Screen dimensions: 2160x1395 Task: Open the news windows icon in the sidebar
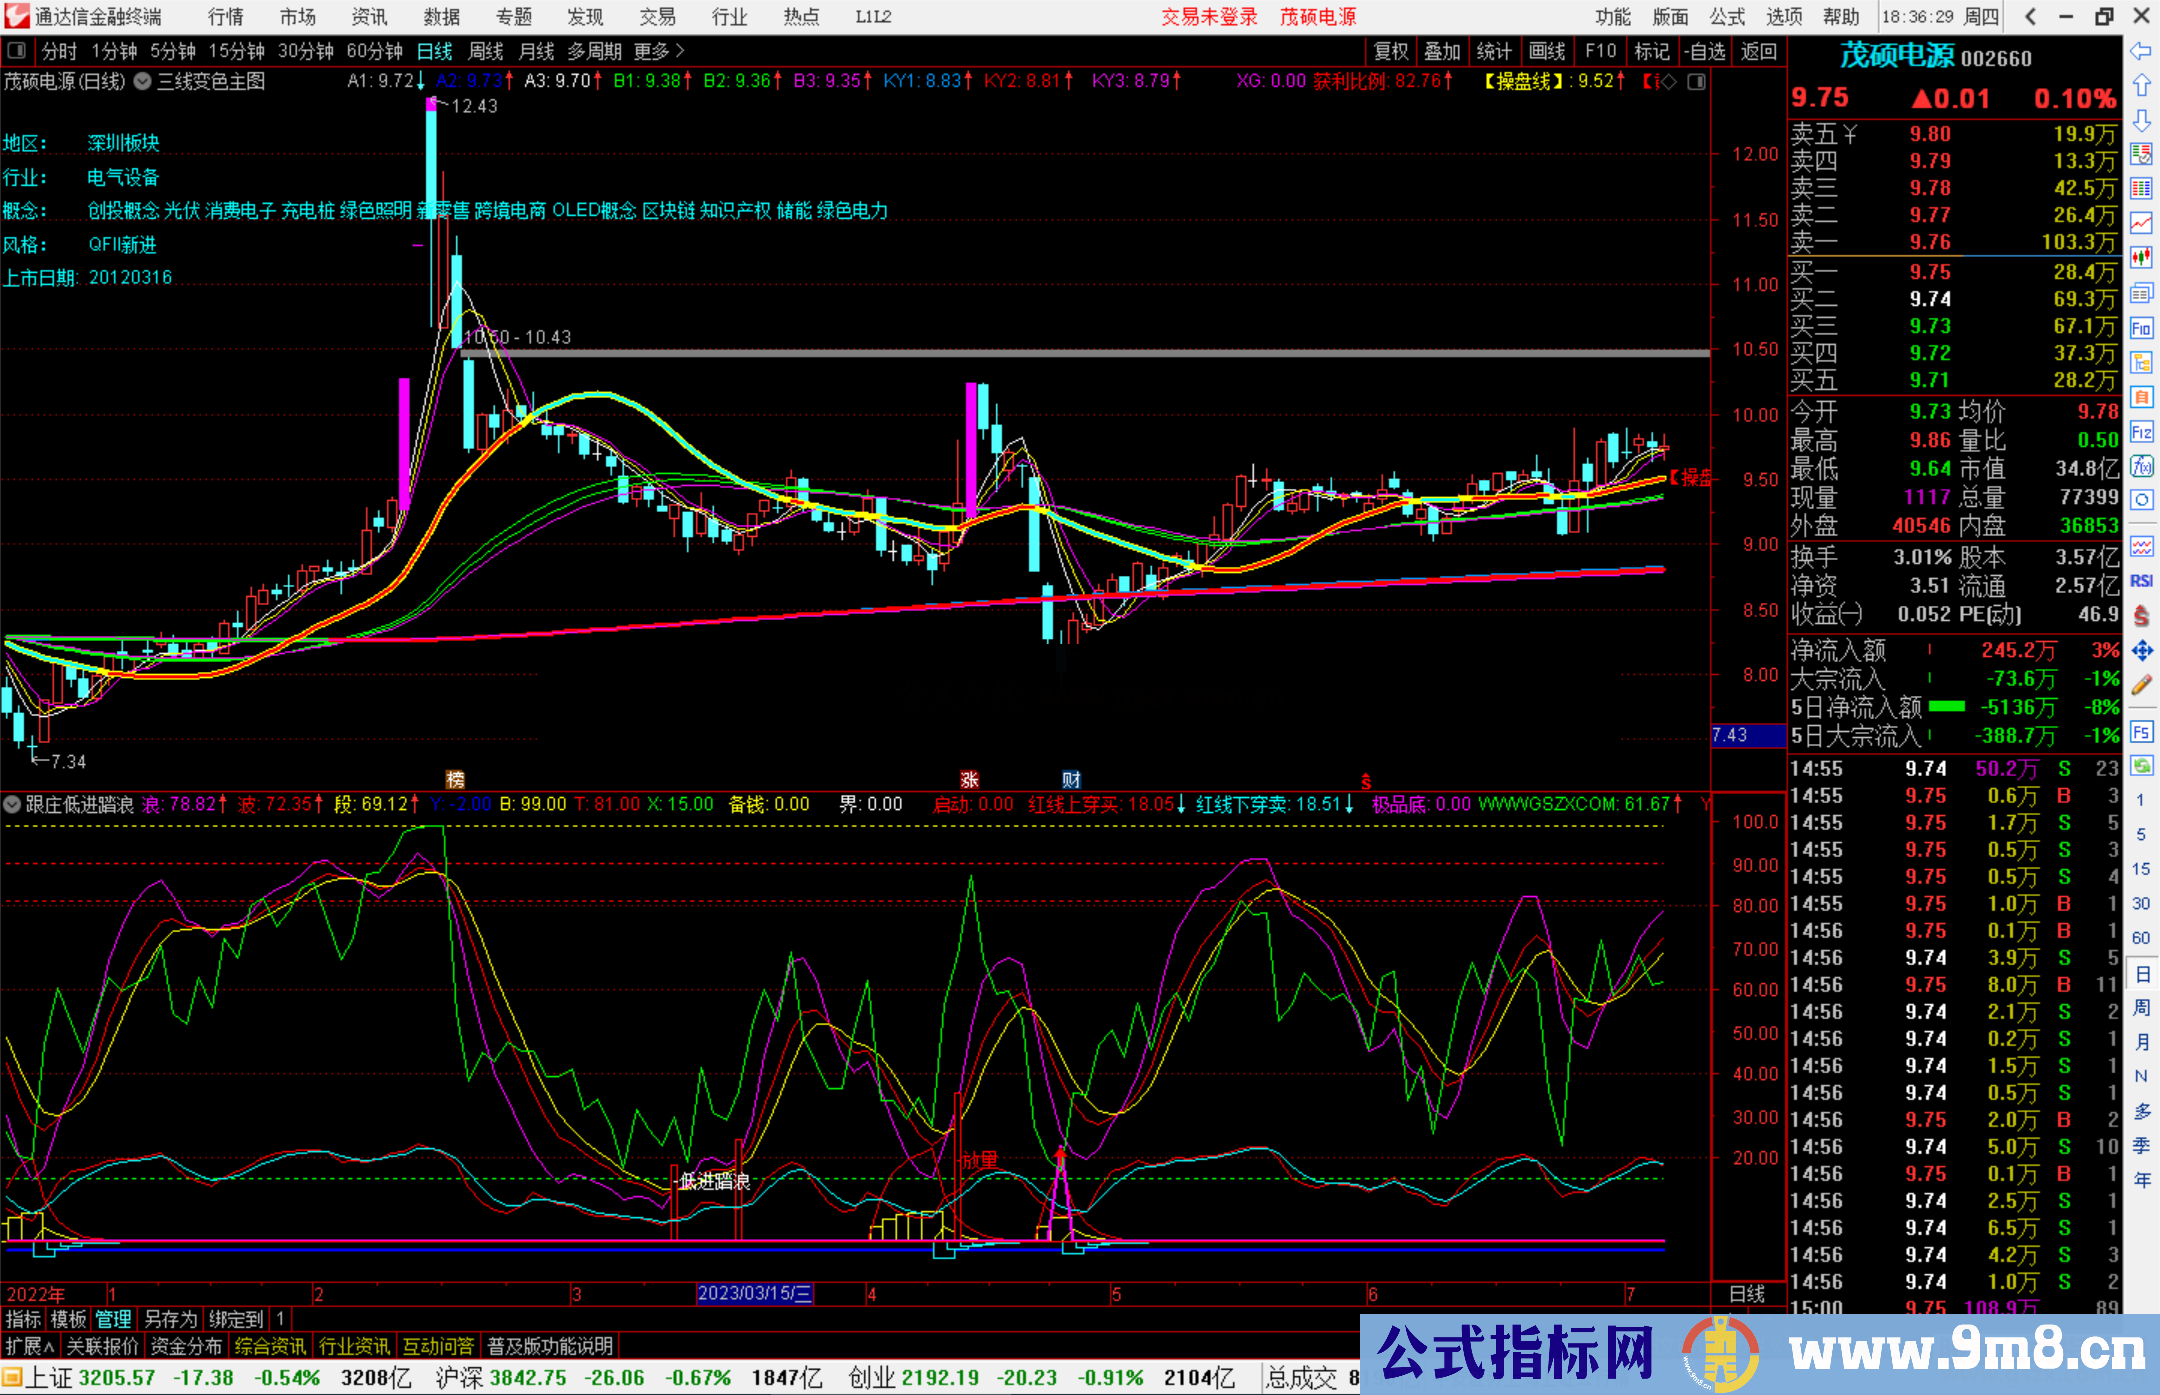(x=2141, y=293)
